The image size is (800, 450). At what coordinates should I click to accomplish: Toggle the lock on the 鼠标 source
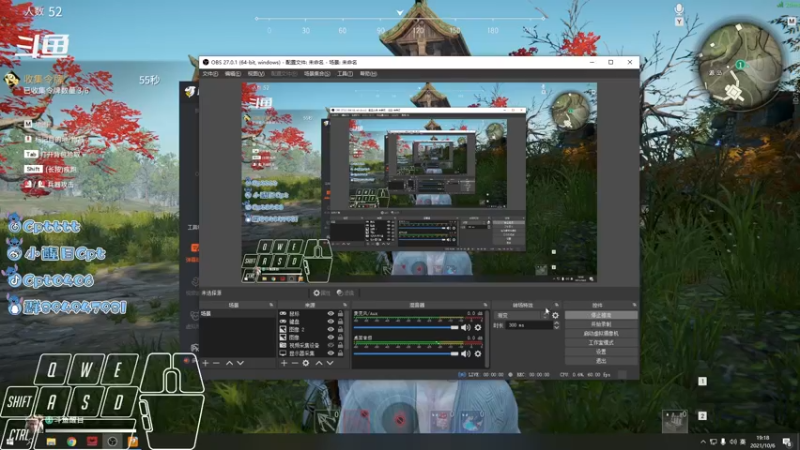(x=340, y=314)
